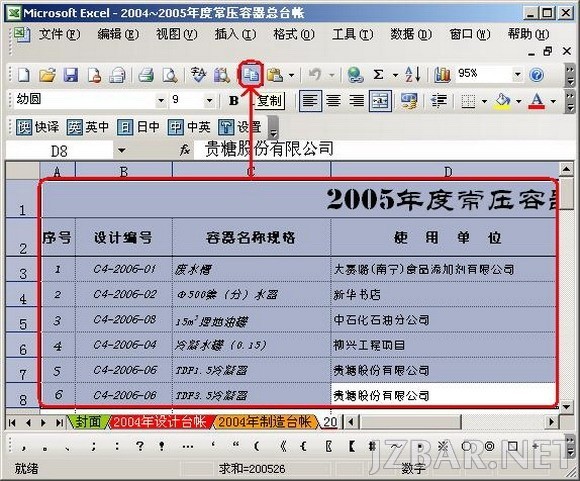Toggle Merge and Center button
580x481 pixels.
point(380,100)
